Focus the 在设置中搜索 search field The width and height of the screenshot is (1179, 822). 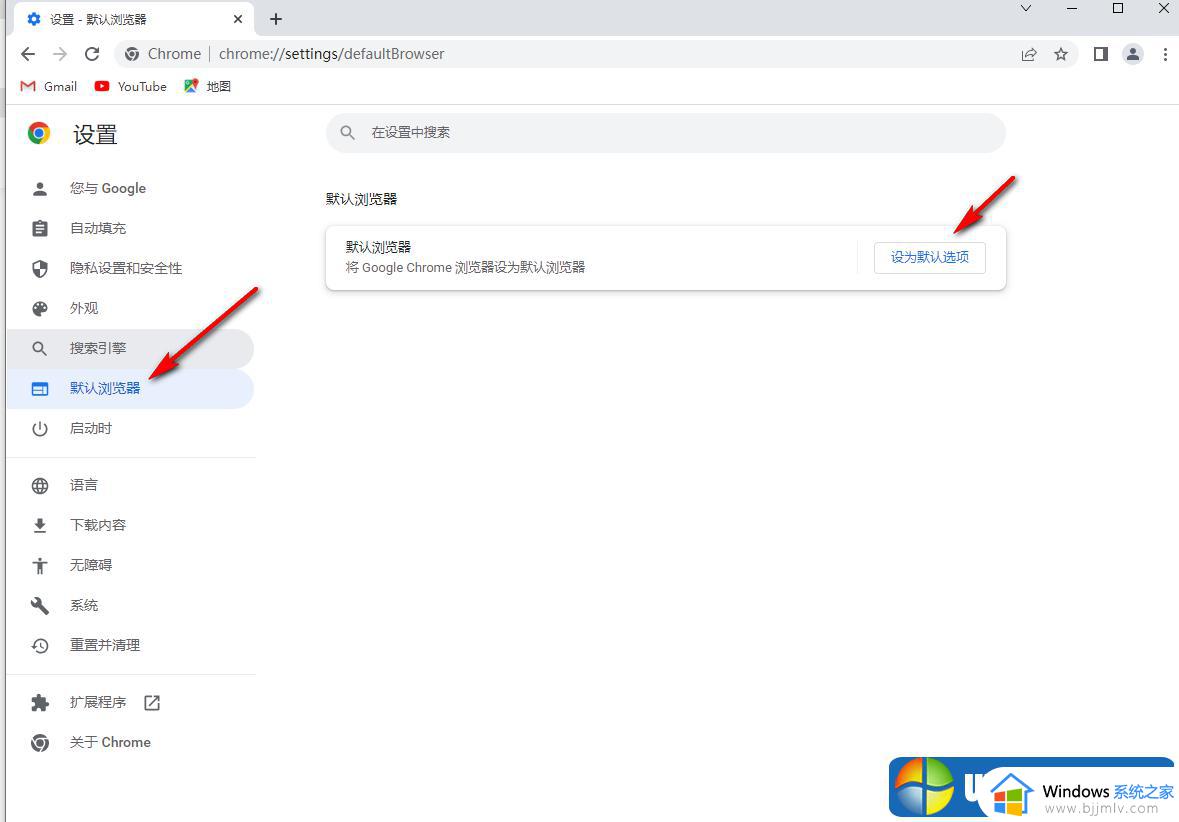coord(665,132)
